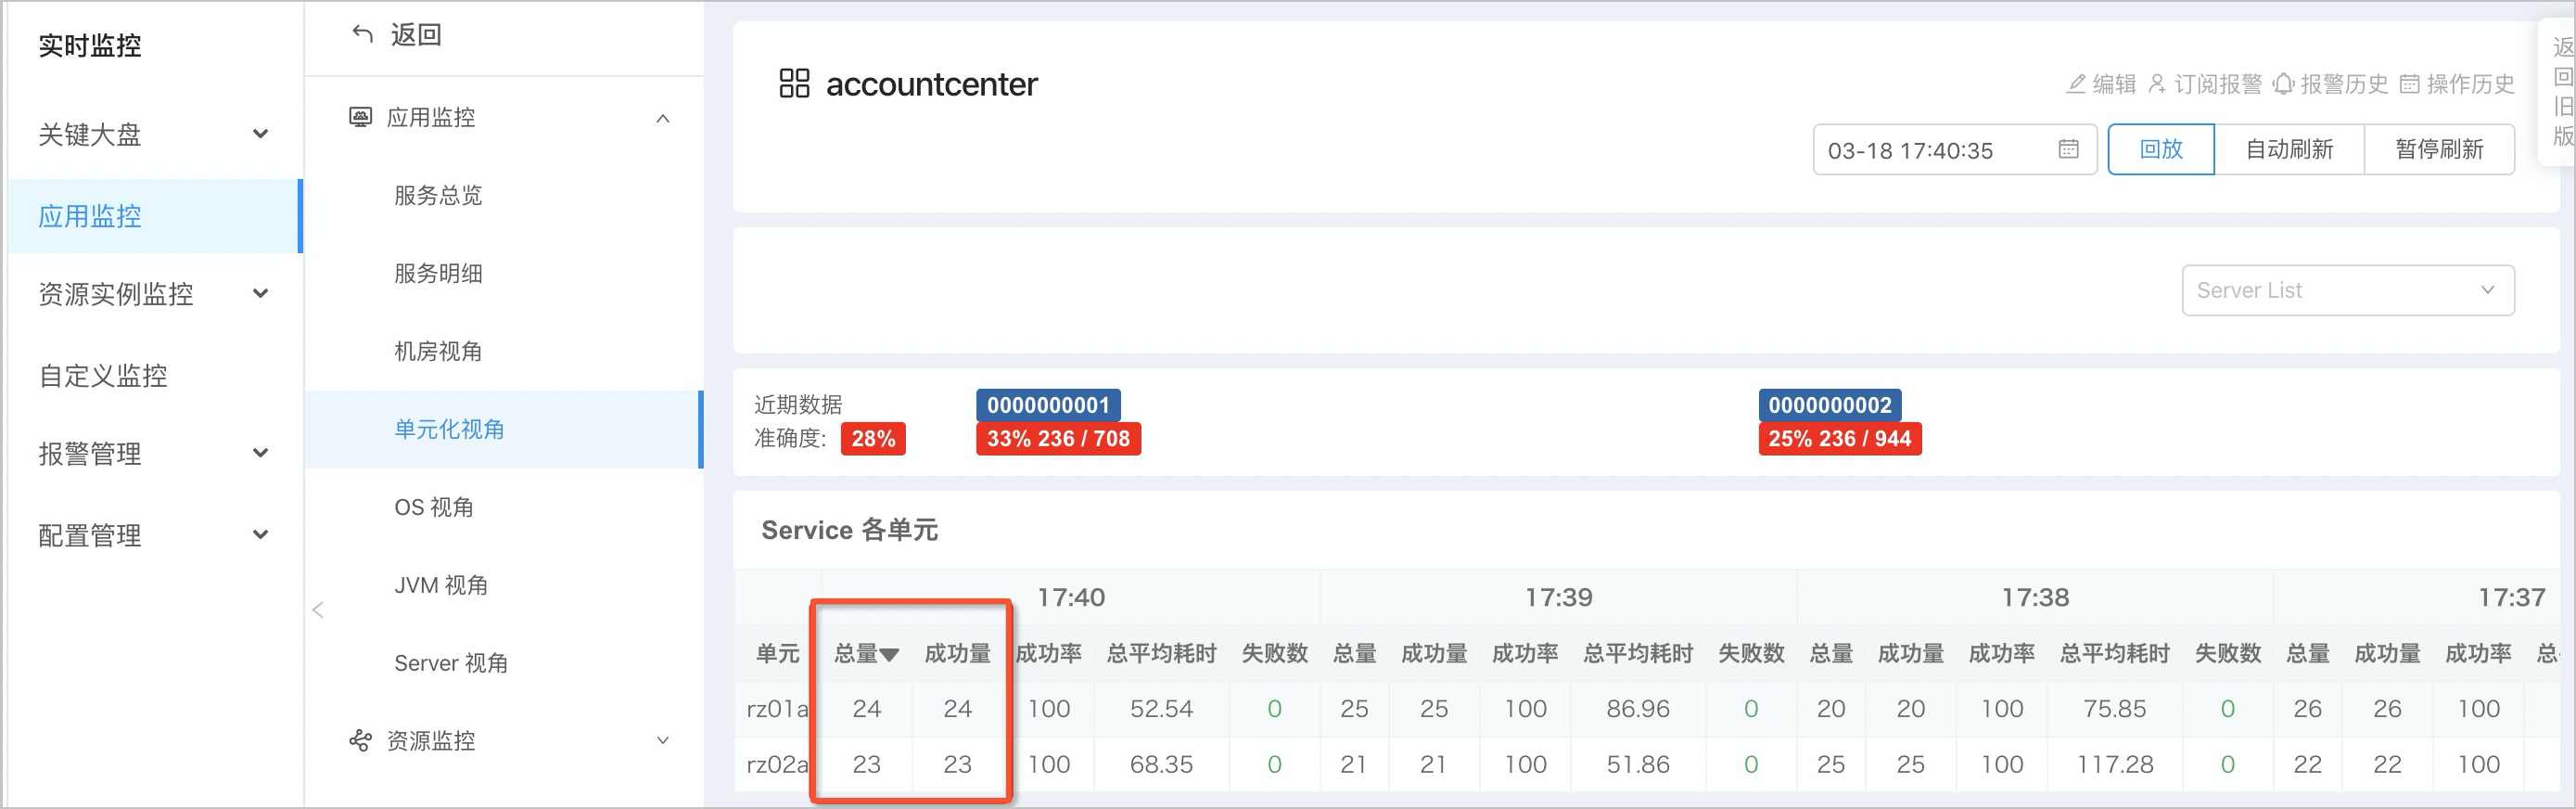
Task: Click the back arrow icon
Action: coord(362,34)
